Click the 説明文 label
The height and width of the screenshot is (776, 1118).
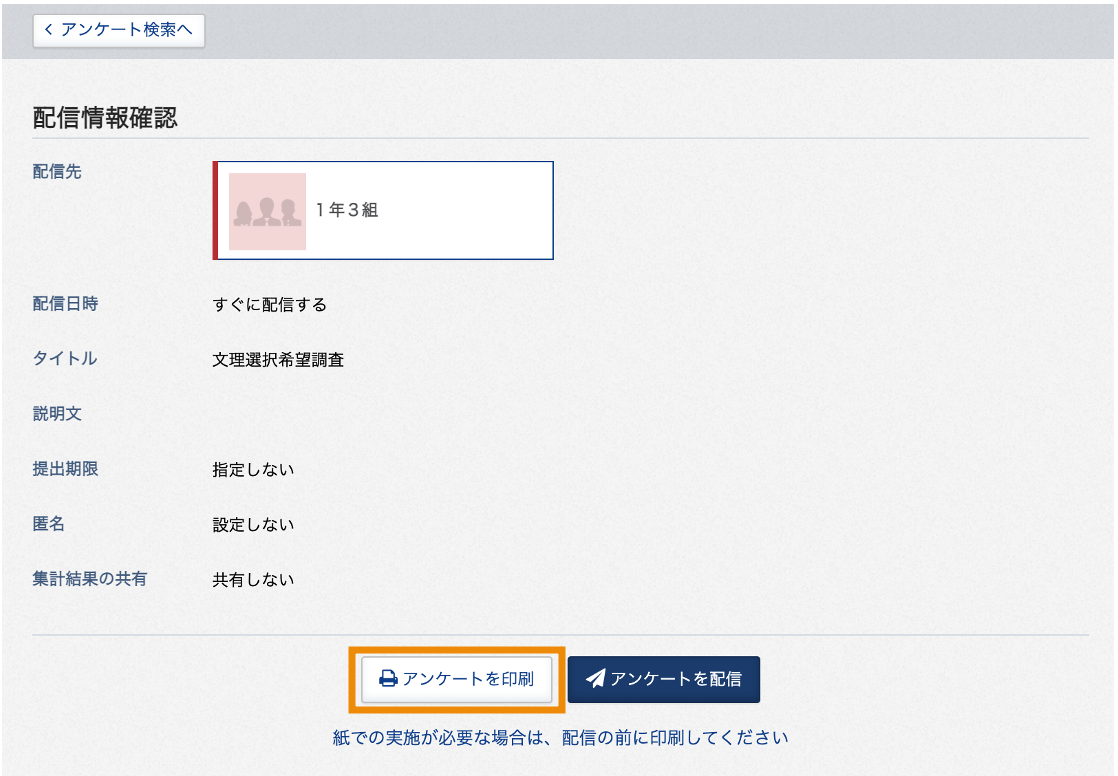tap(57, 414)
